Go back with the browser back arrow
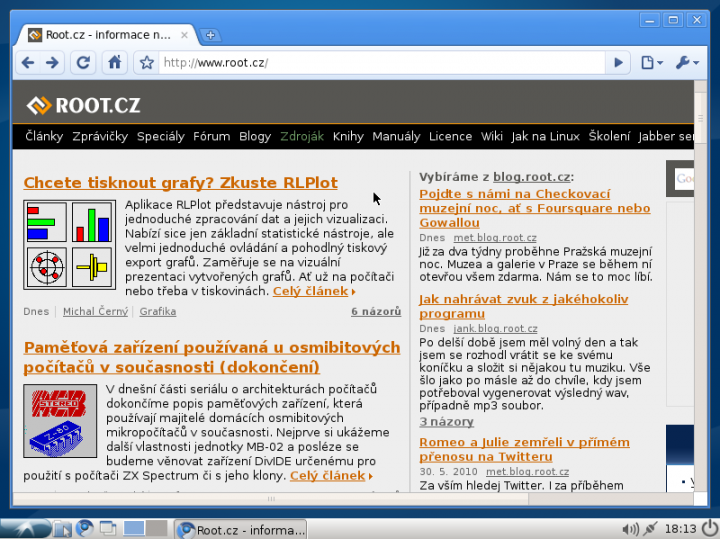 click(28, 62)
